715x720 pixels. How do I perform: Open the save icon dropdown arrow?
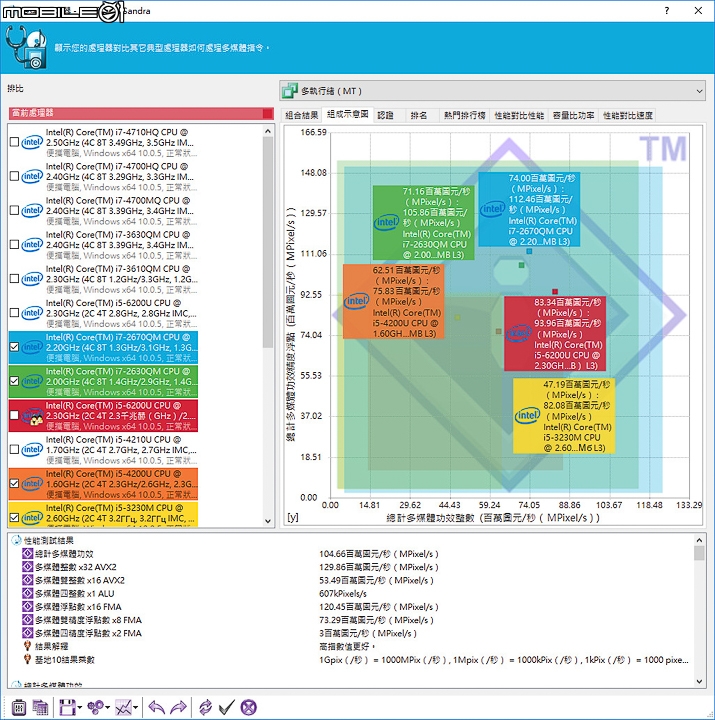(80, 708)
